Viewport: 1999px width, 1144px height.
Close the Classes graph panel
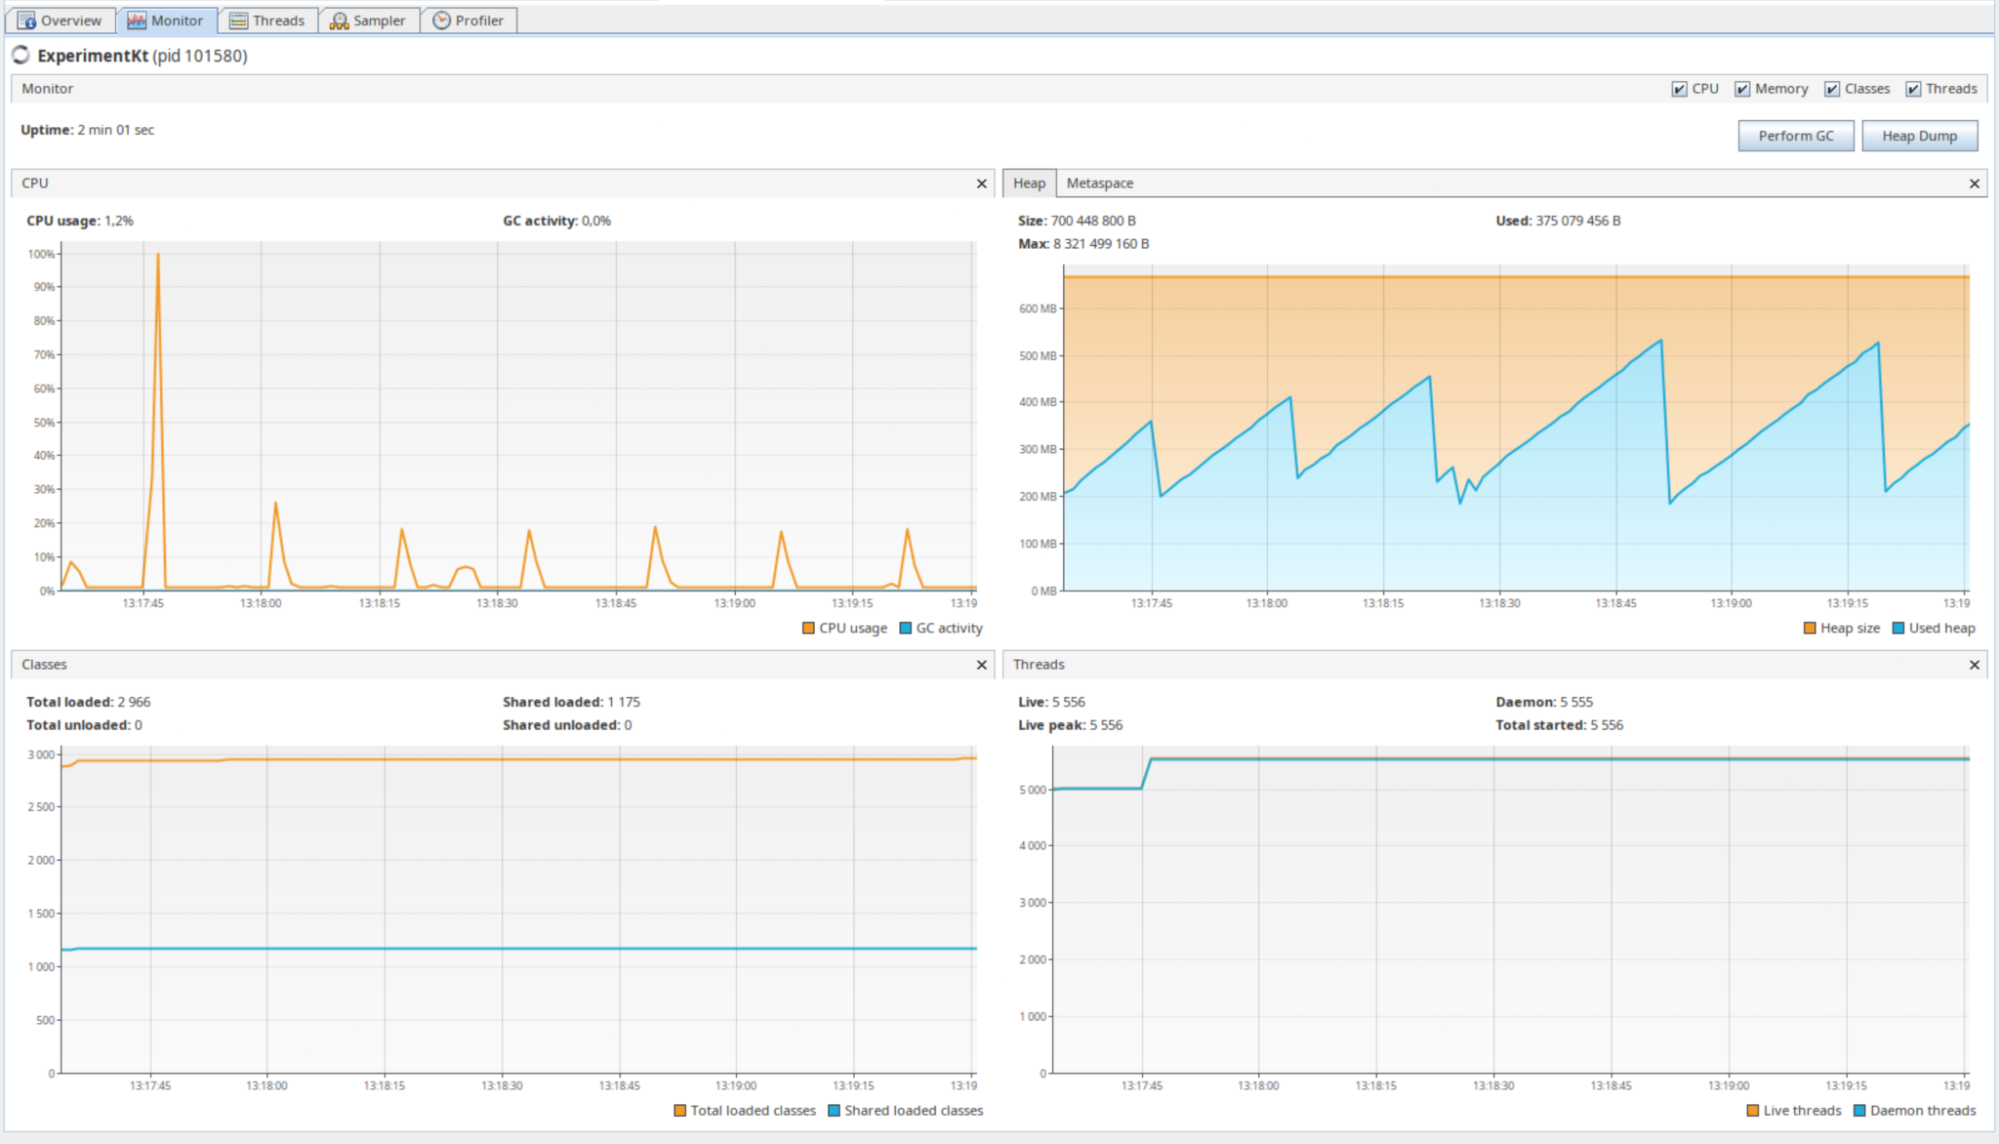981,665
